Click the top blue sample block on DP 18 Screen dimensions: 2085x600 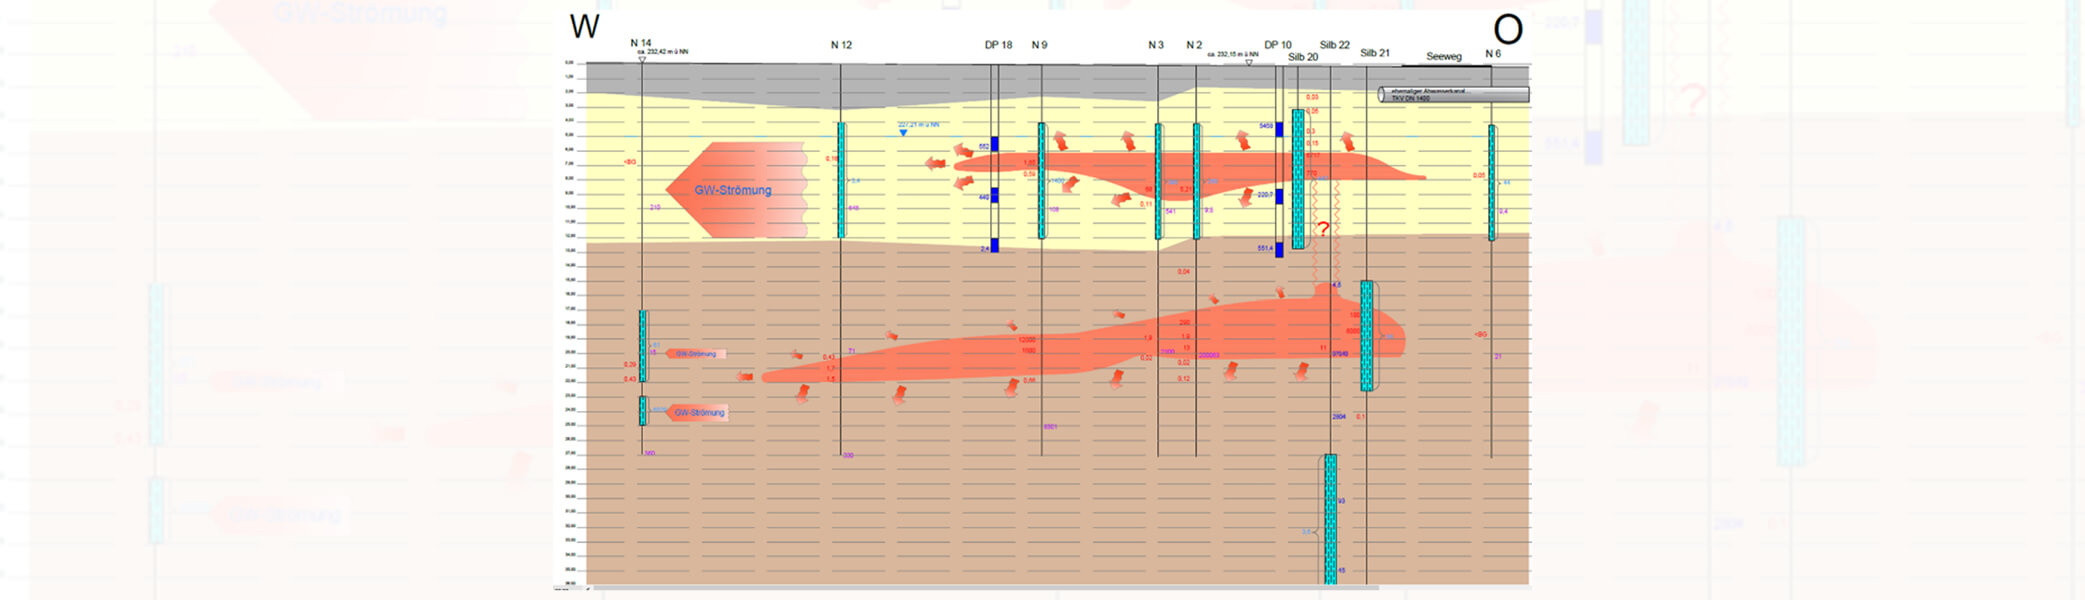(x=995, y=145)
